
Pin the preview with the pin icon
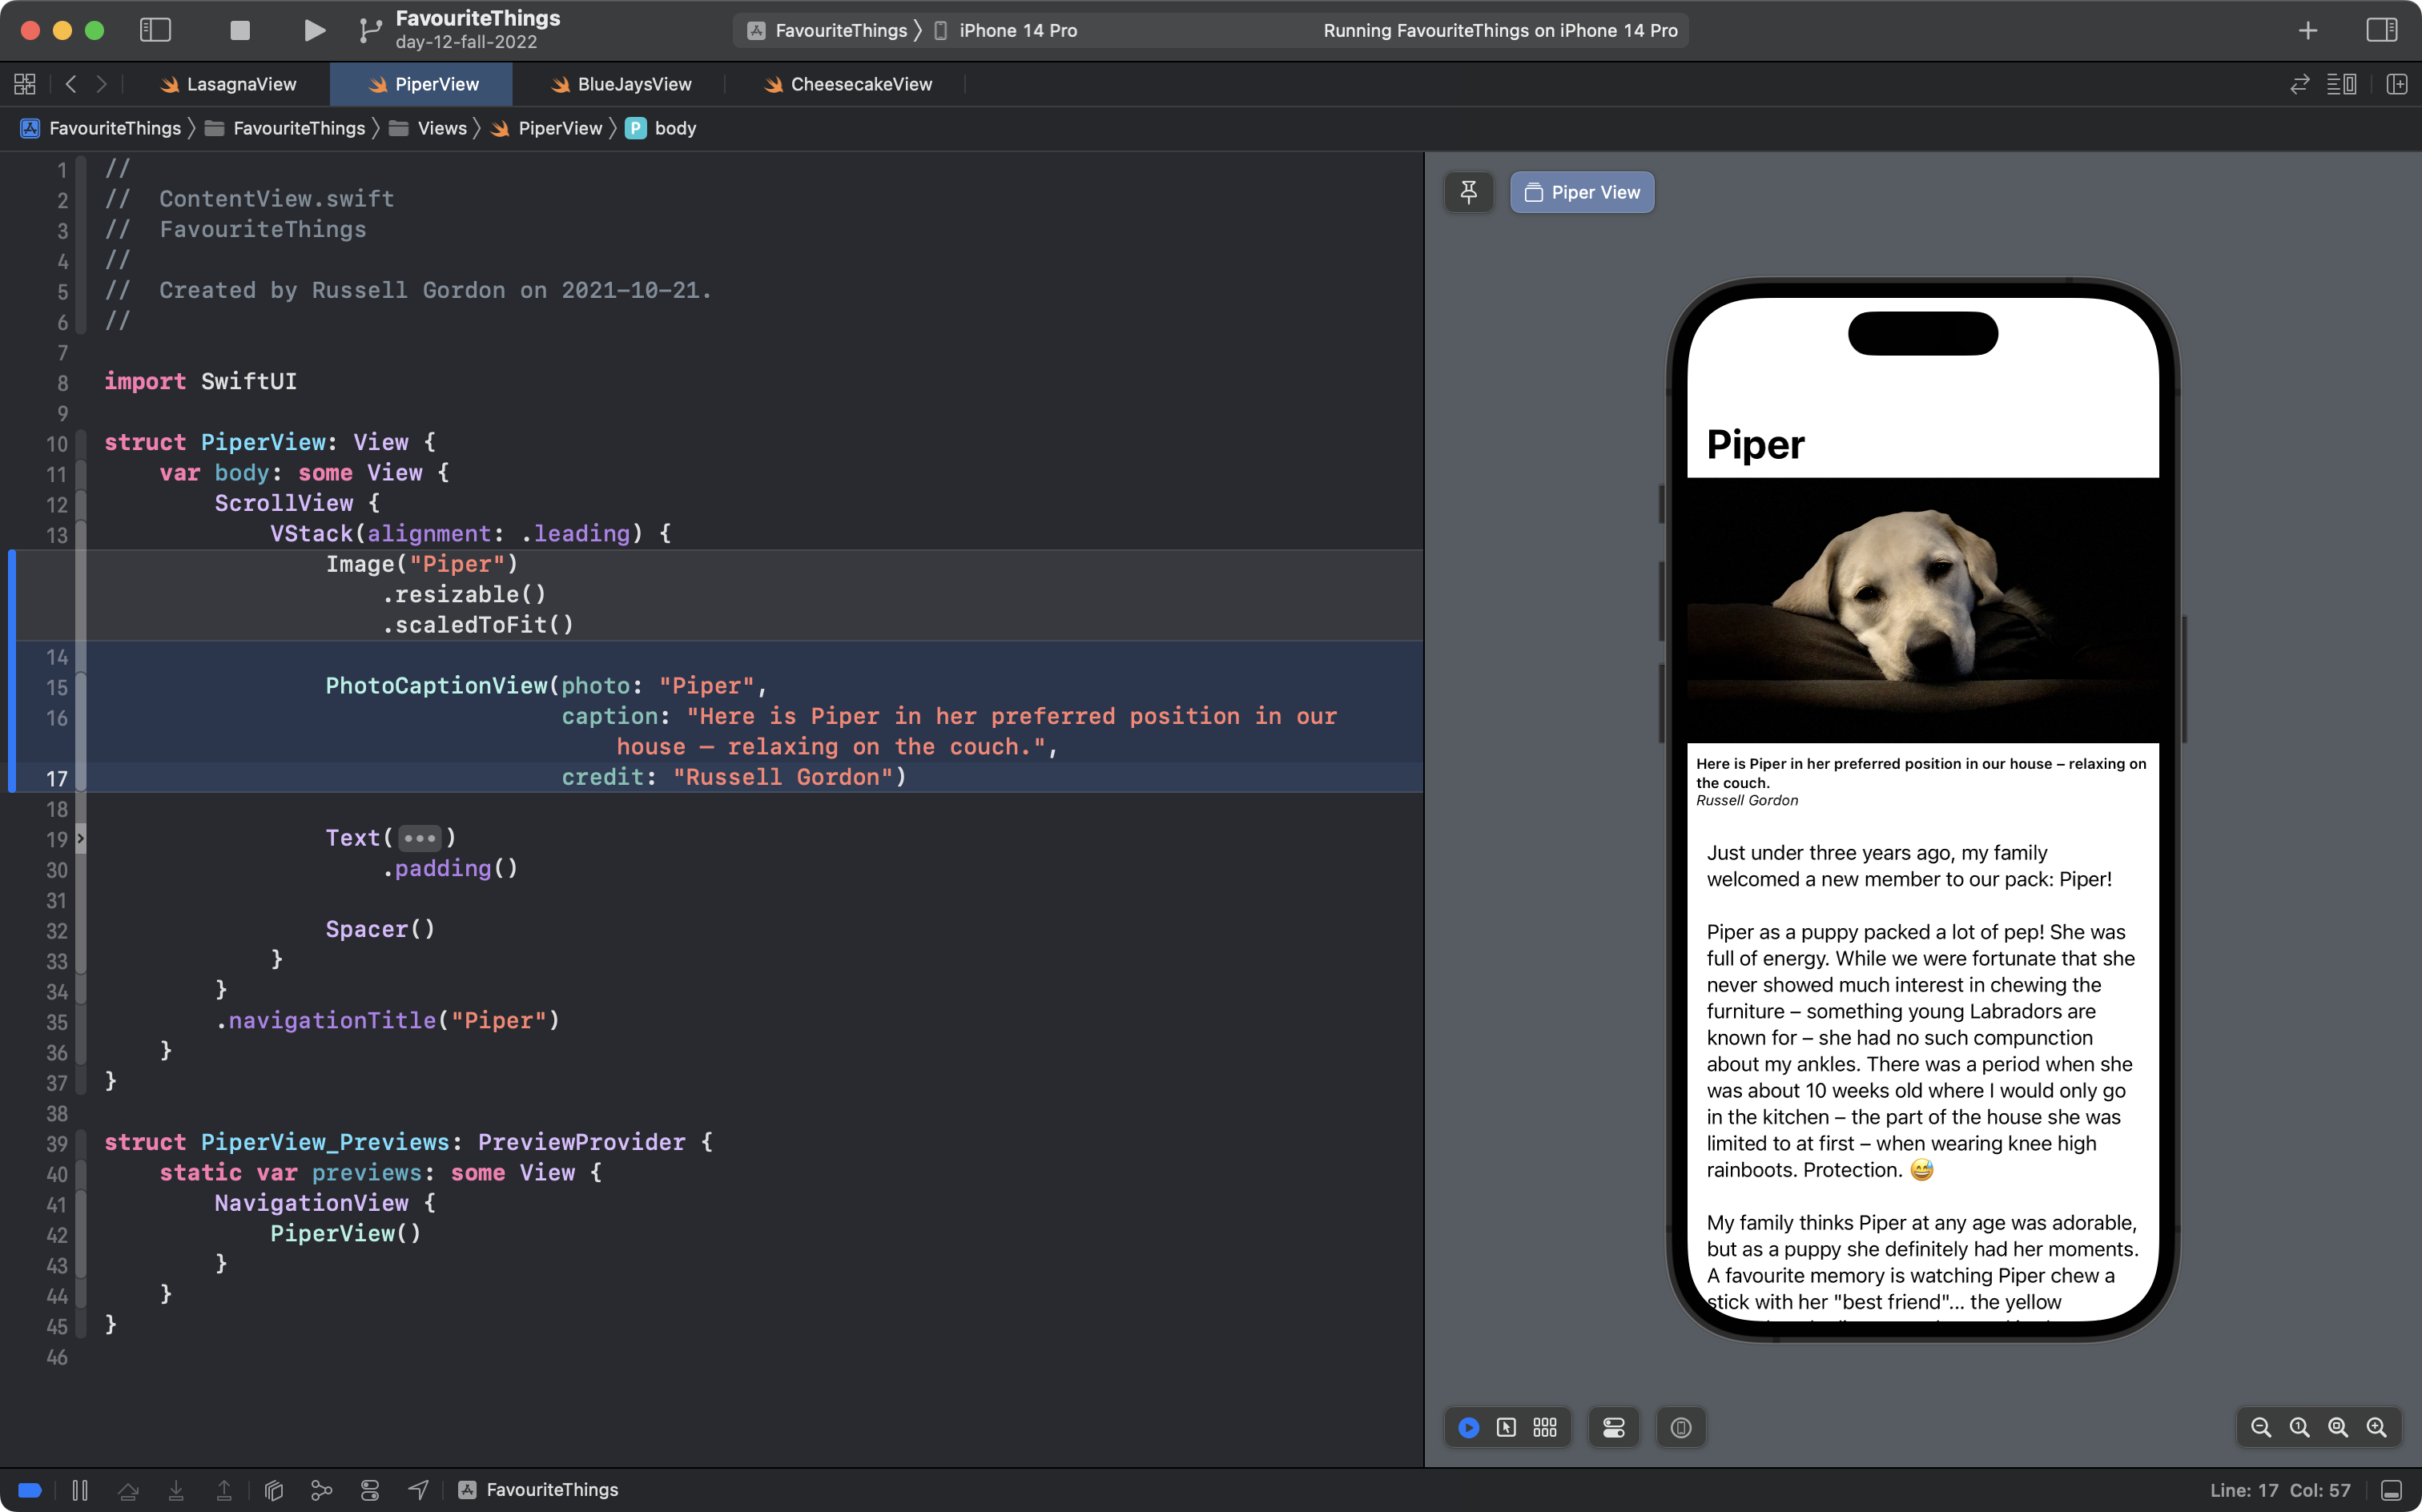(1468, 192)
